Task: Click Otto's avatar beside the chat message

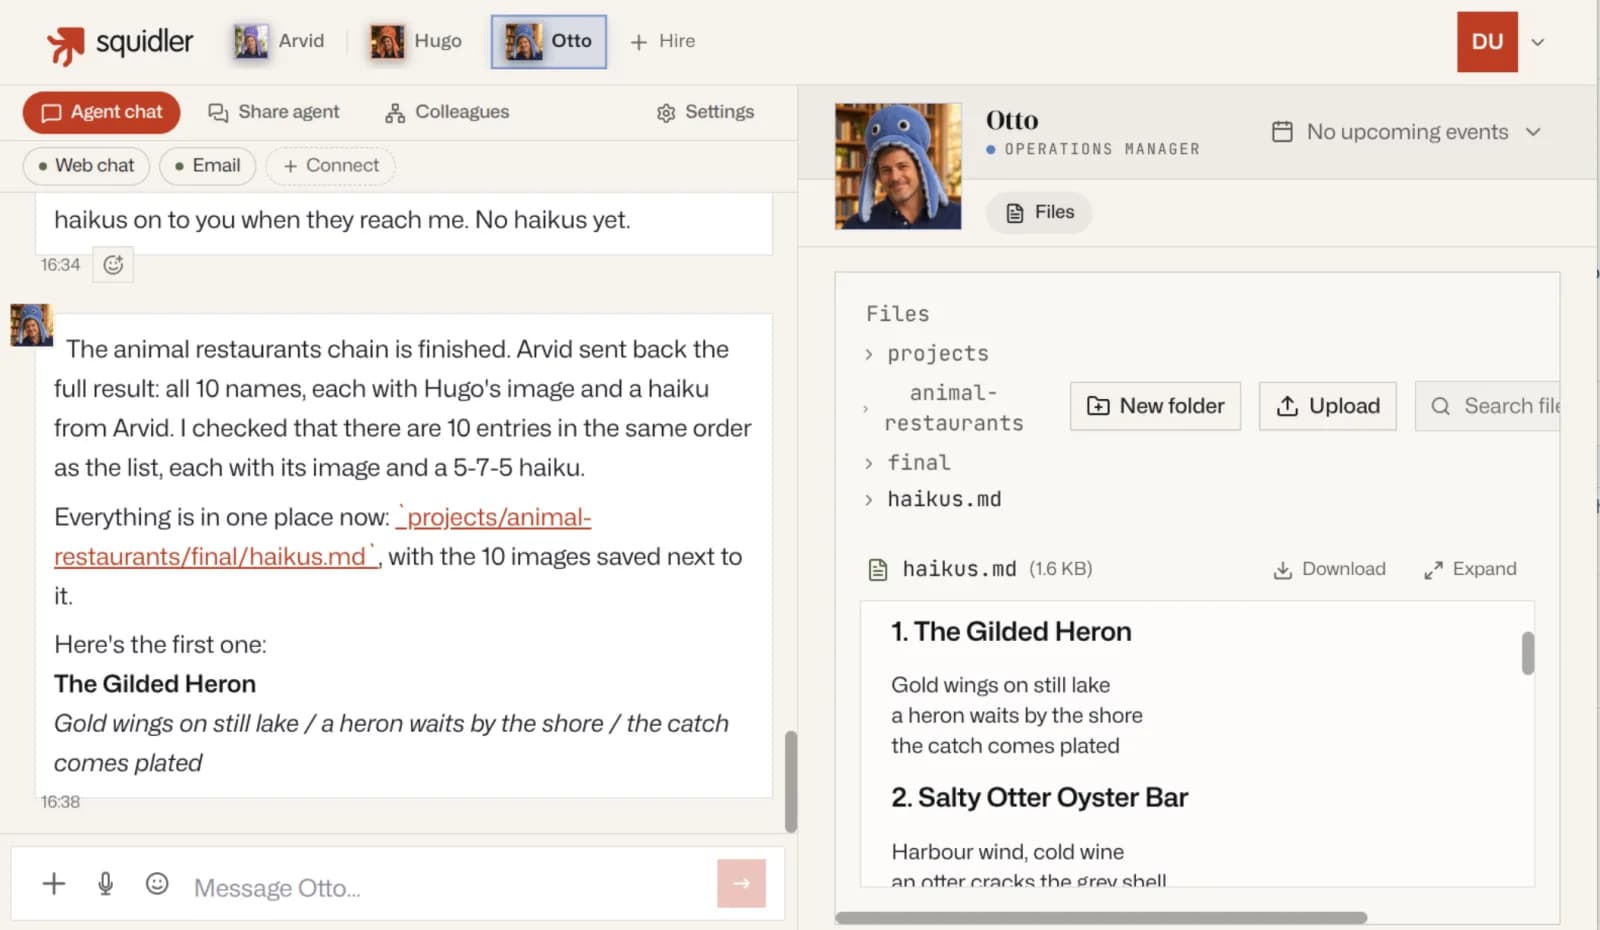Action: coord(31,325)
